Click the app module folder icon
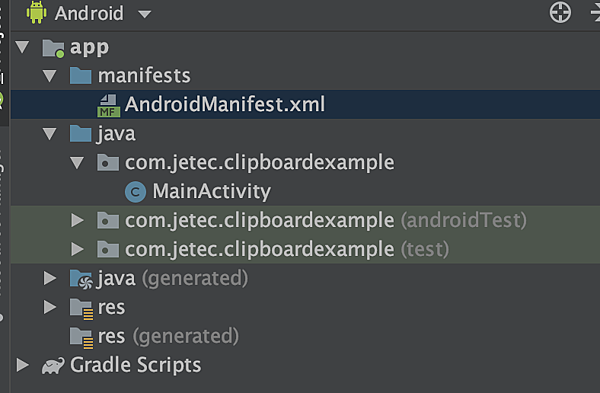 [x=53, y=49]
